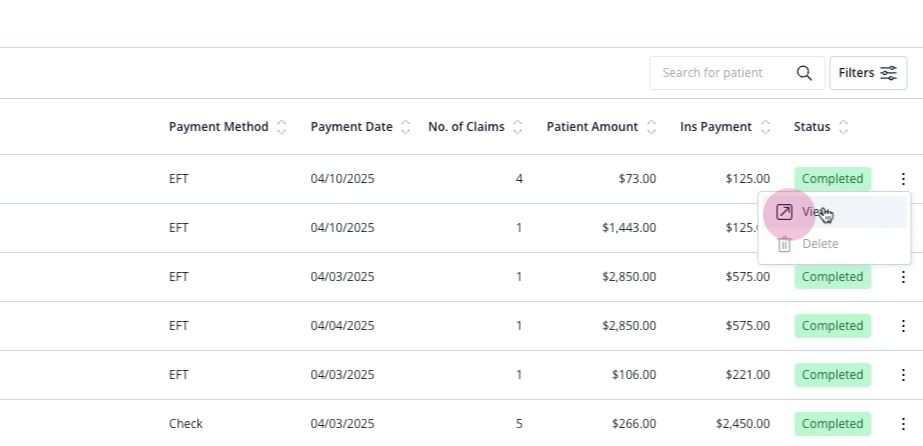
Task: Sort by Ins Payment column
Action: 765,127
